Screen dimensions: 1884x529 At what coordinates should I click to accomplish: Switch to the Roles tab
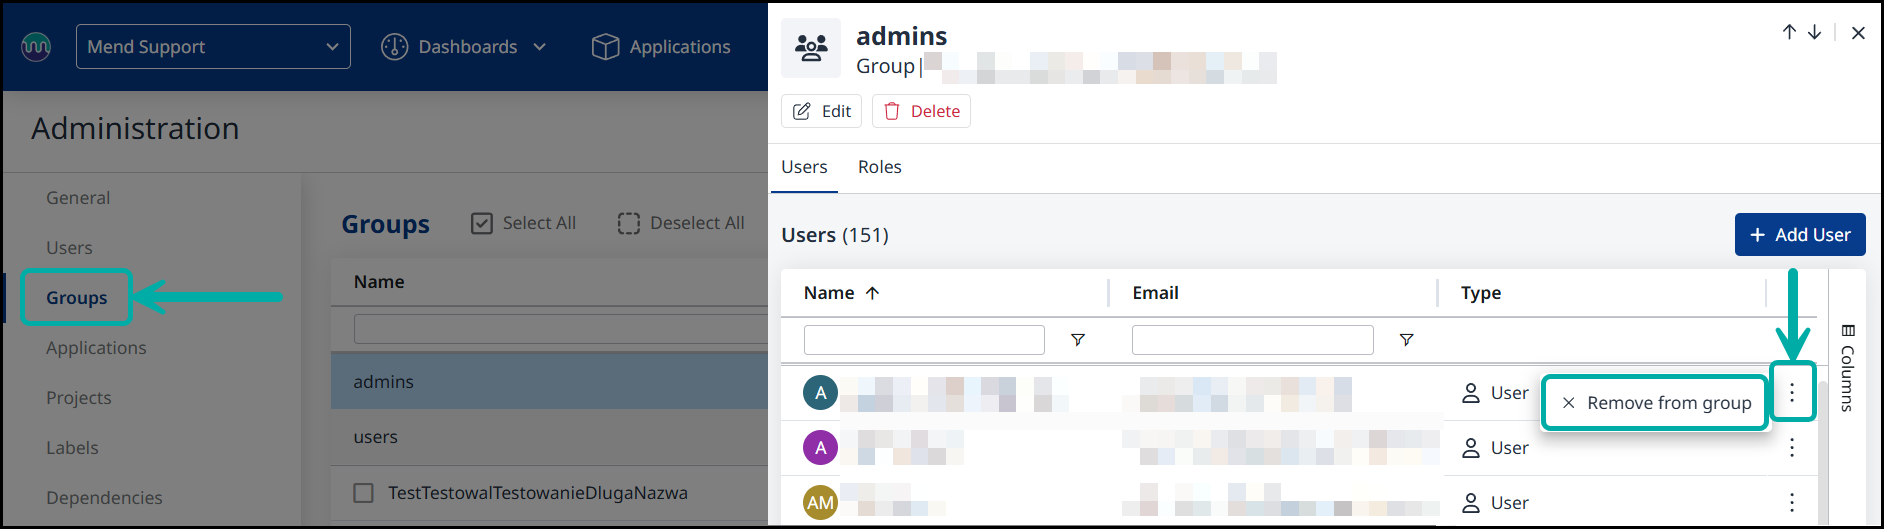pyautogui.click(x=879, y=167)
